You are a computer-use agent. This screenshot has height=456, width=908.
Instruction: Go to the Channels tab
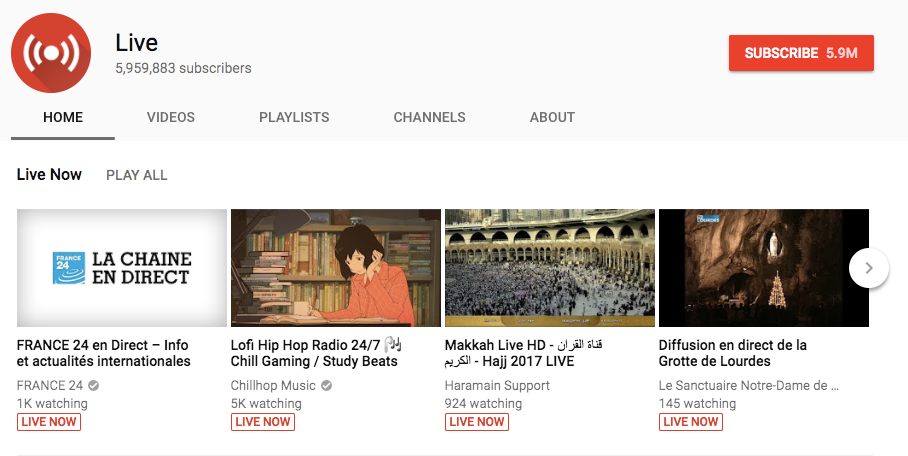click(430, 117)
